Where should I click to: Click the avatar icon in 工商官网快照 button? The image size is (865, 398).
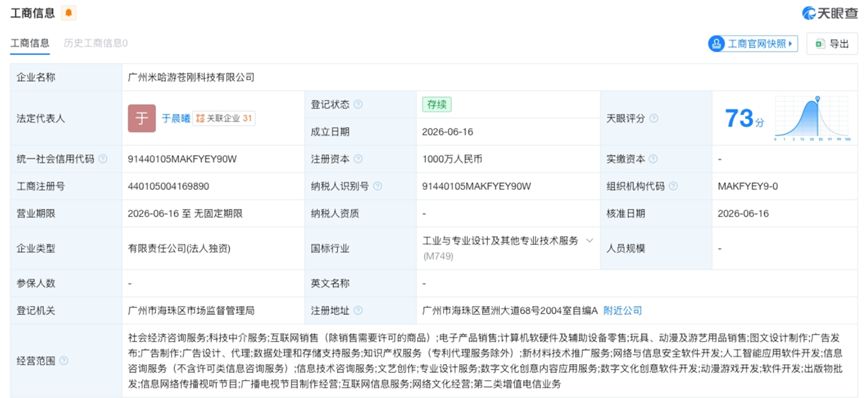[x=717, y=44]
